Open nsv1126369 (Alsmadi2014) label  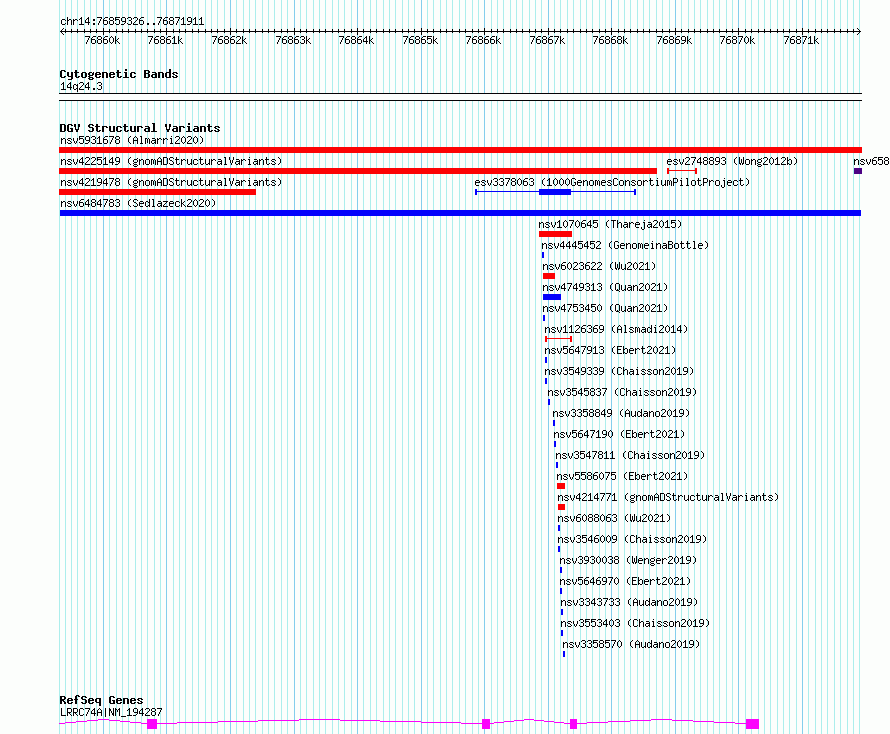(616, 329)
